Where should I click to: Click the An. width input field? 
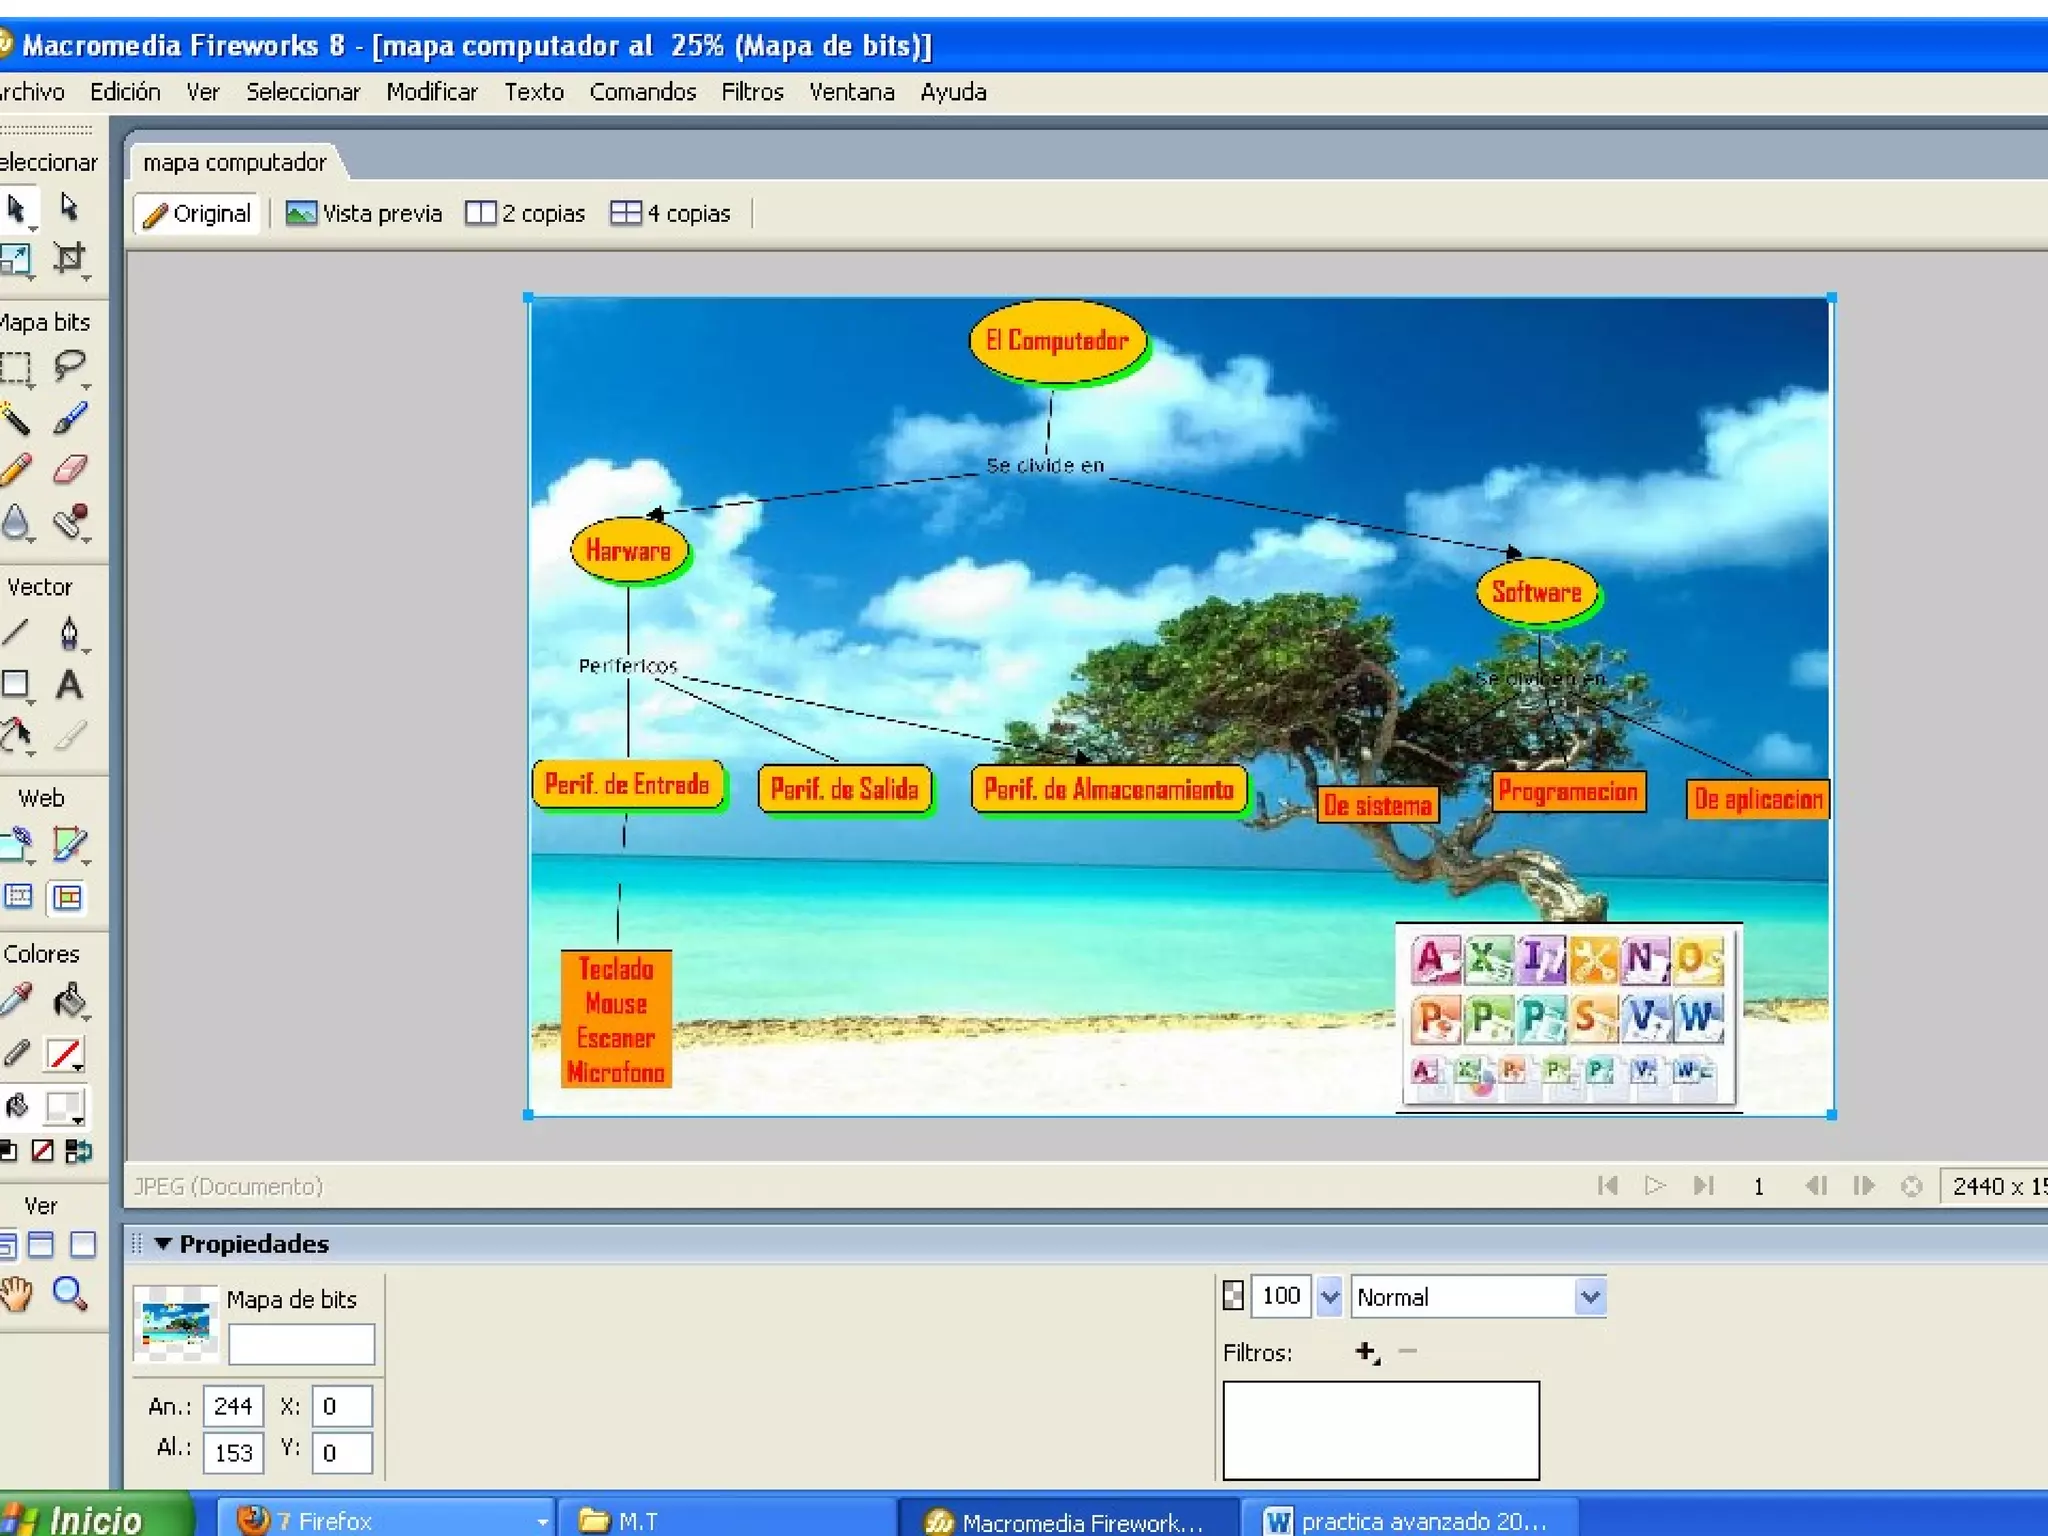[x=233, y=1406]
